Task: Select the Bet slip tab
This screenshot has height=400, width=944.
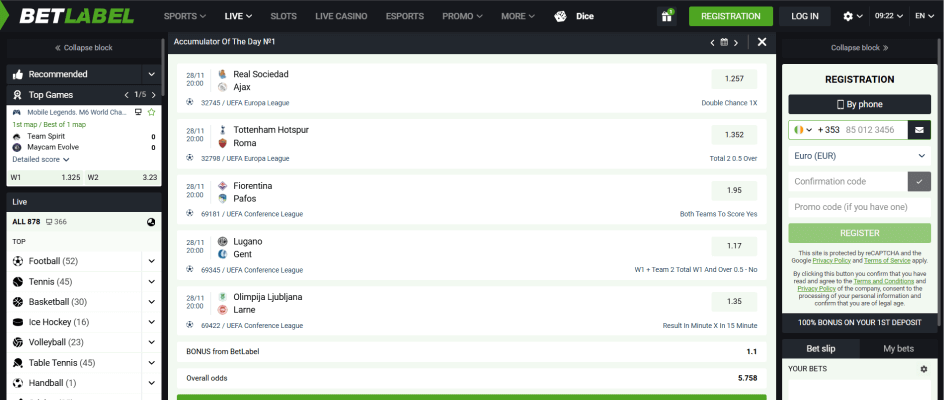Action: click(821, 348)
